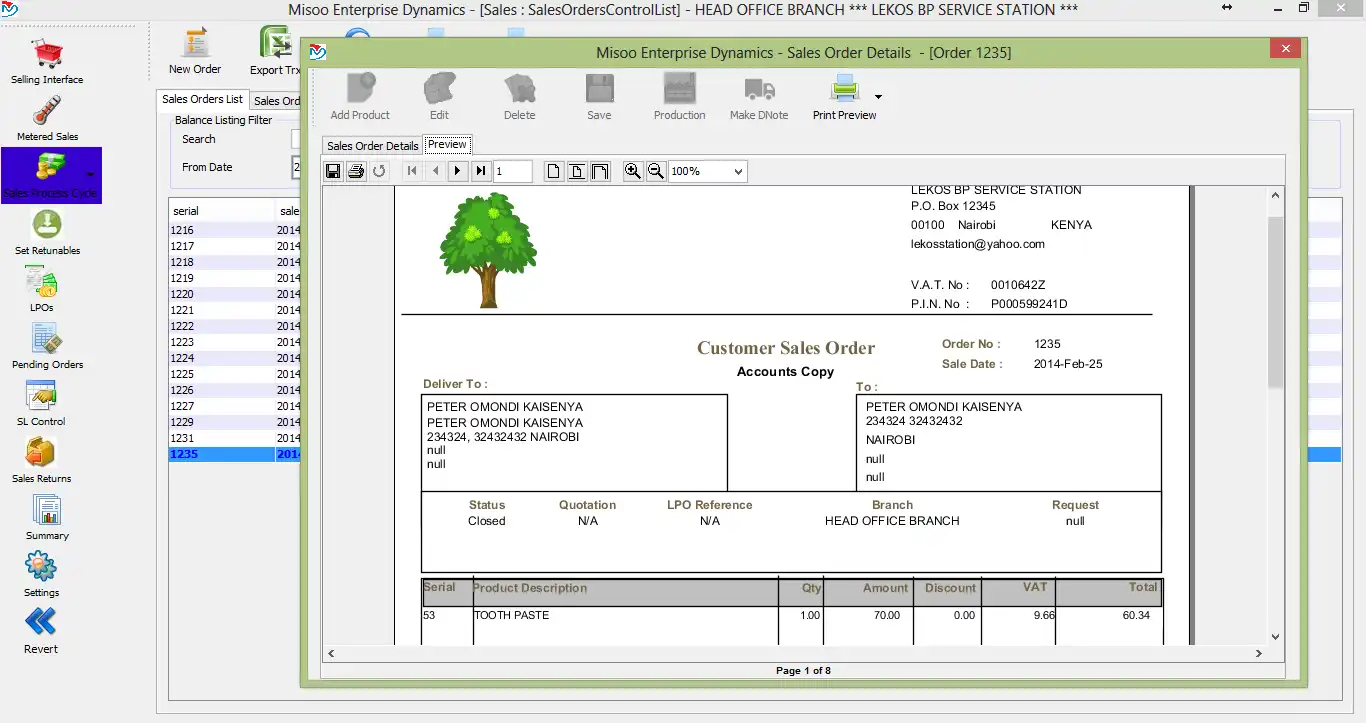
Task: Click the report preview vertical scrollbar
Action: pos(1275,300)
